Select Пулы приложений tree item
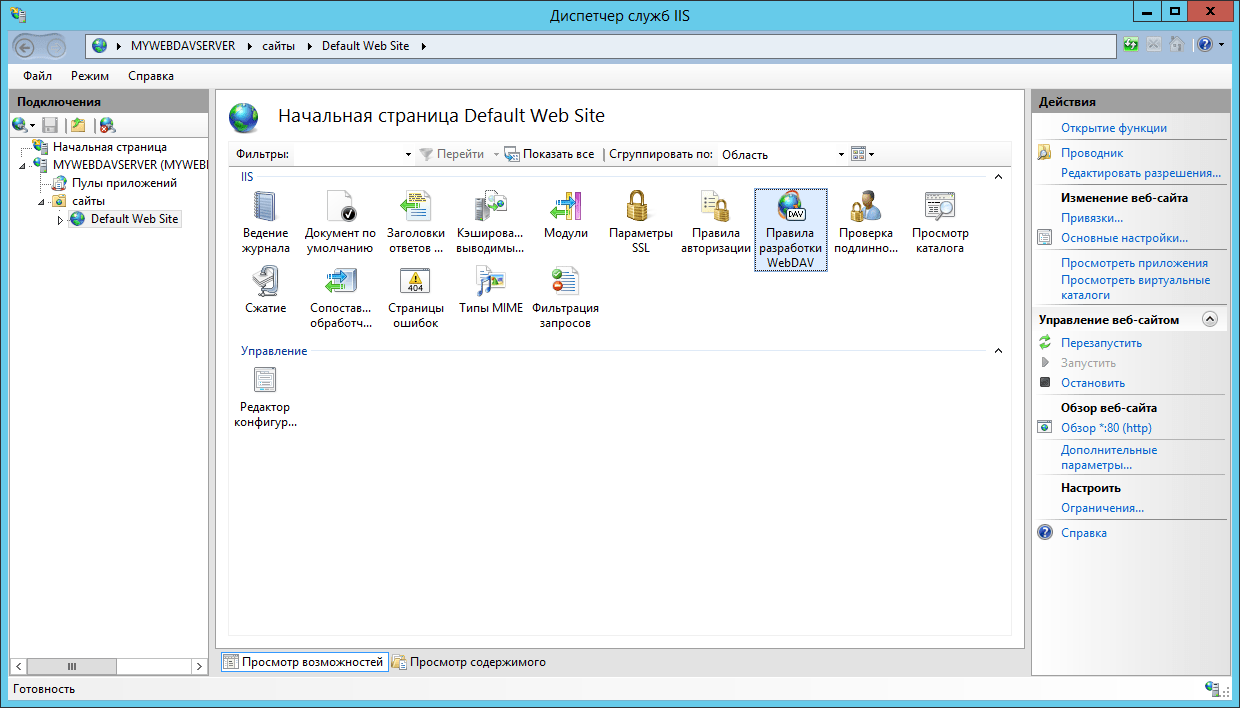The image size is (1240, 708). (124, 183)
